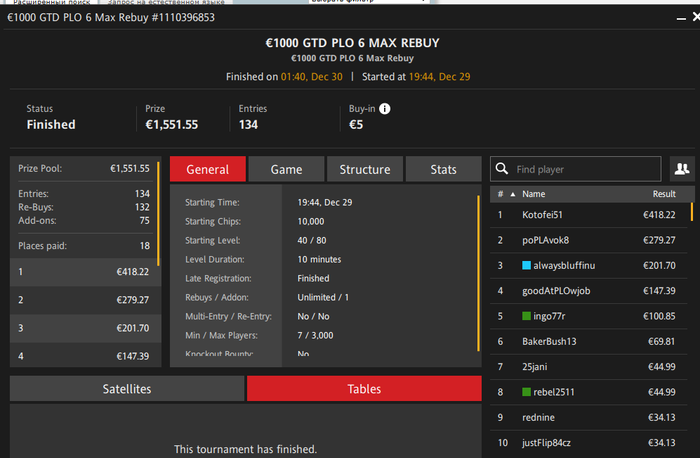Select the Stats tab
This screenshot has width=700, height=458.
(443, 169)
